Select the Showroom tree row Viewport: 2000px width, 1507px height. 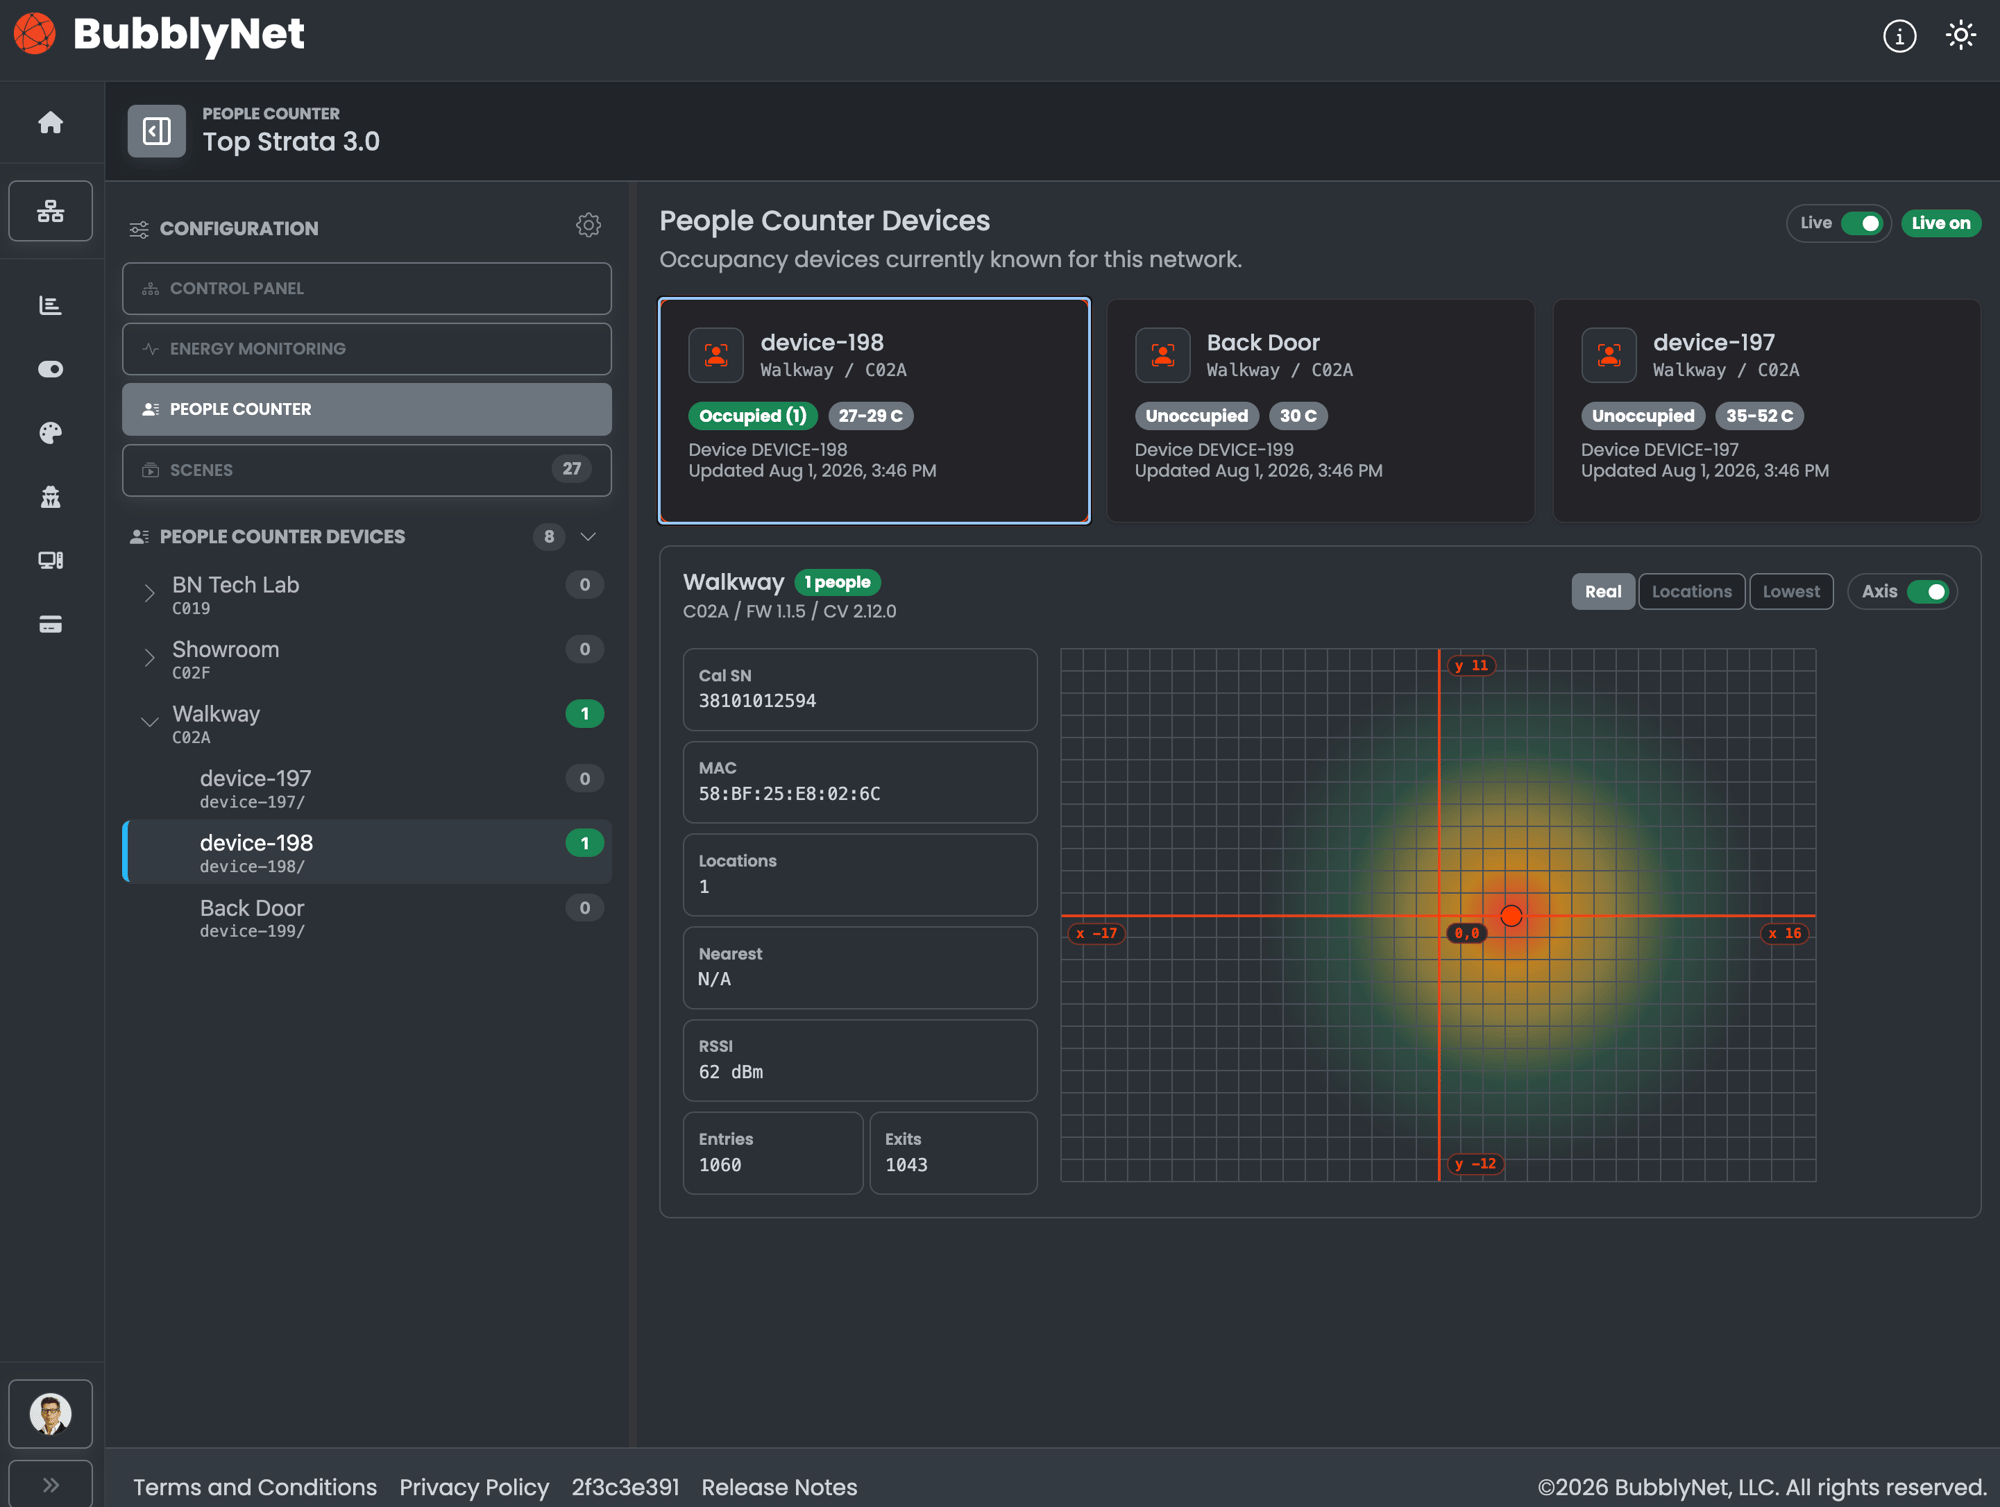click(367, 659)
